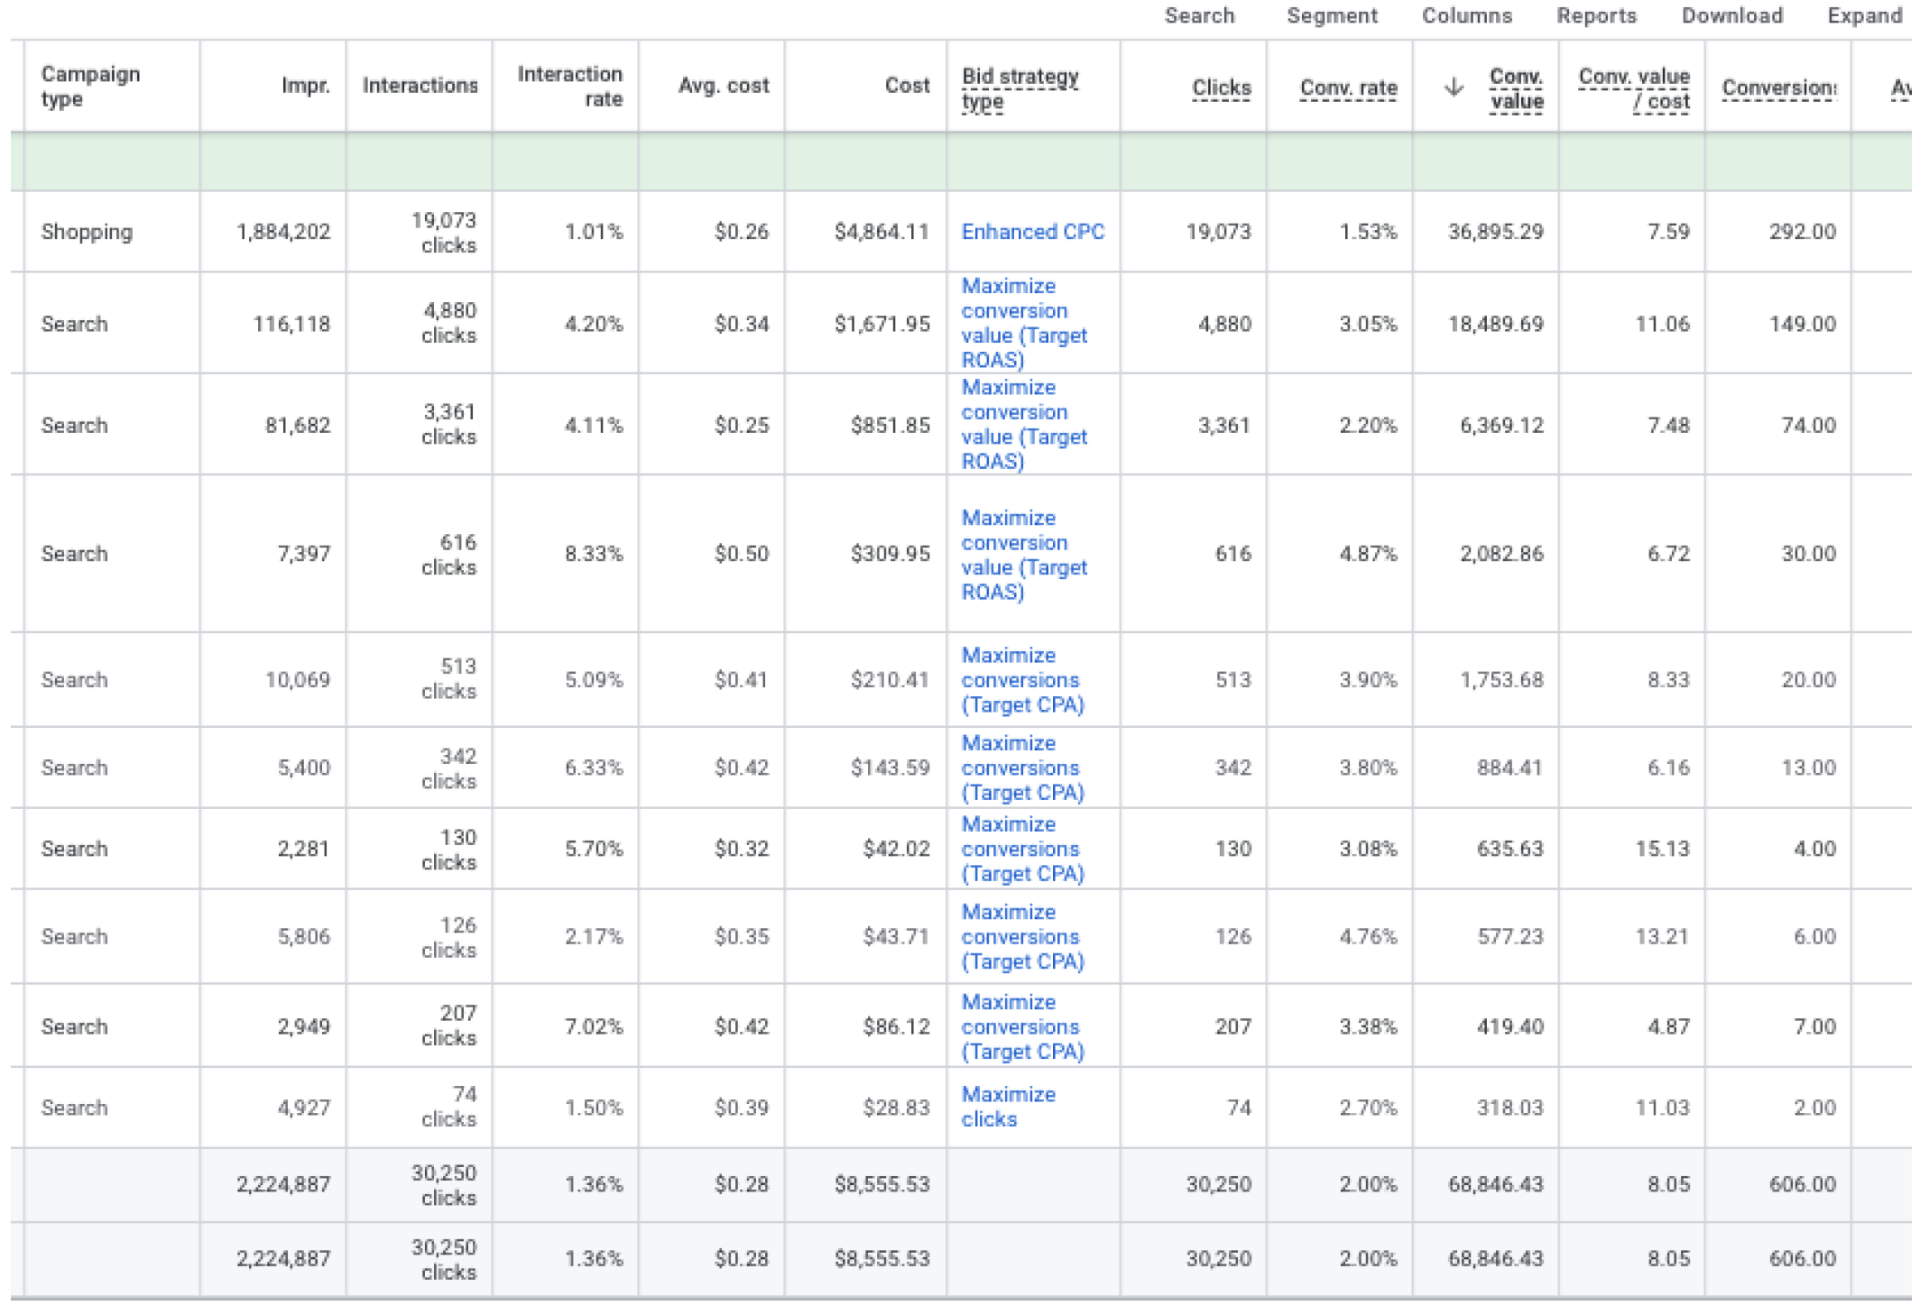Open the Reports menu
This screenshot has width=1920, height=1315.
click(x=1596, y=16)
